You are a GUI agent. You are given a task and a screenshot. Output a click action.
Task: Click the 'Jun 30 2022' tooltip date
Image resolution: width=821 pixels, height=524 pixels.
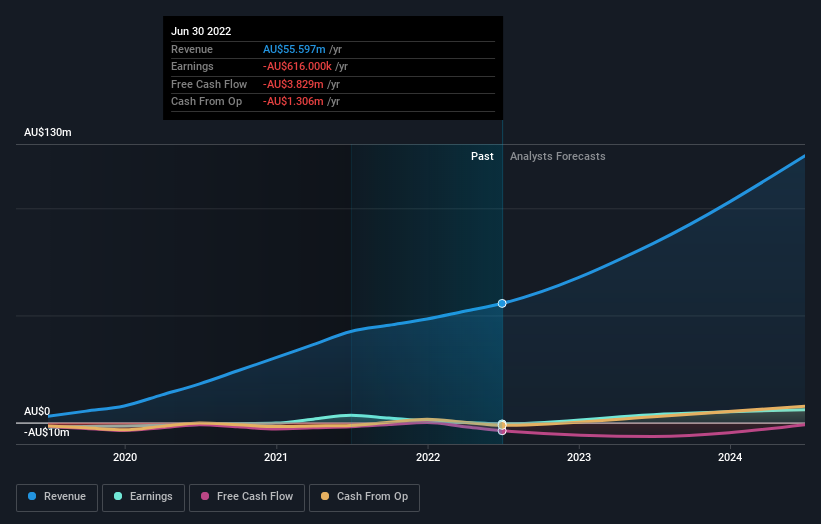(x=201, y=31)
